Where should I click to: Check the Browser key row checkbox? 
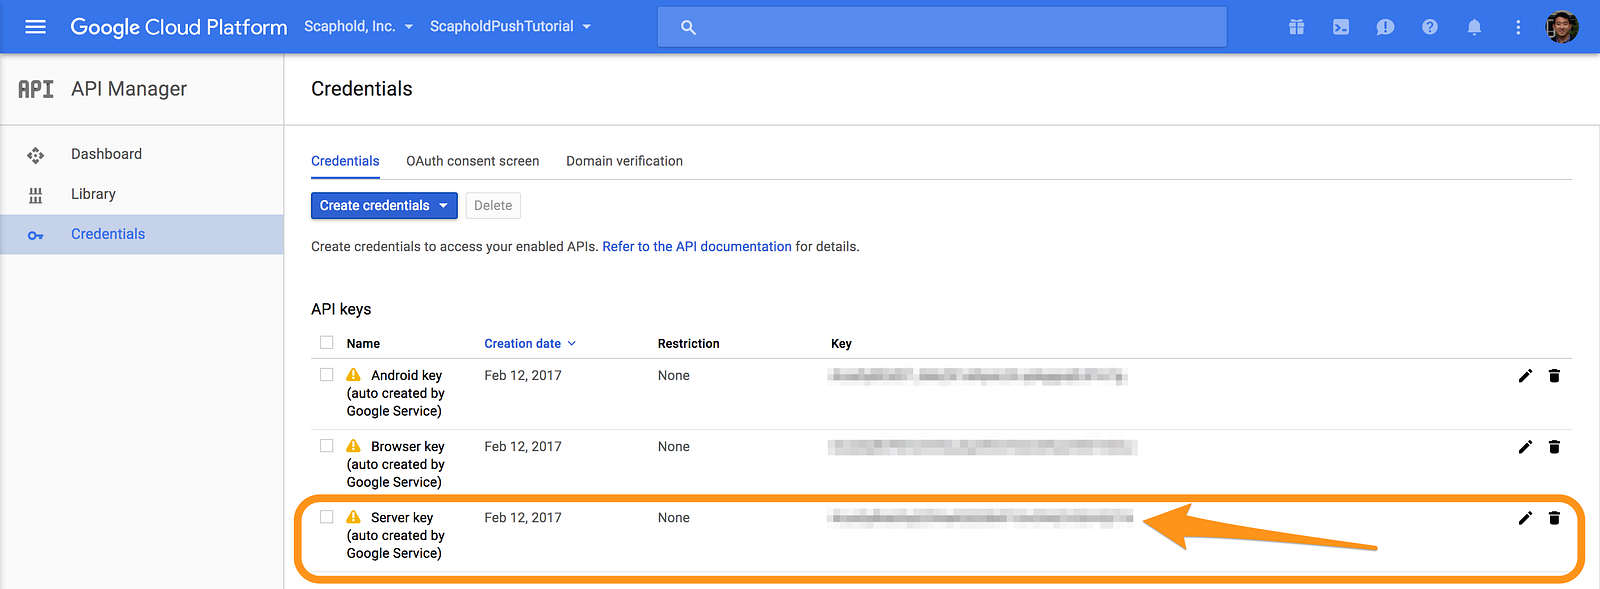click(326, 445)
